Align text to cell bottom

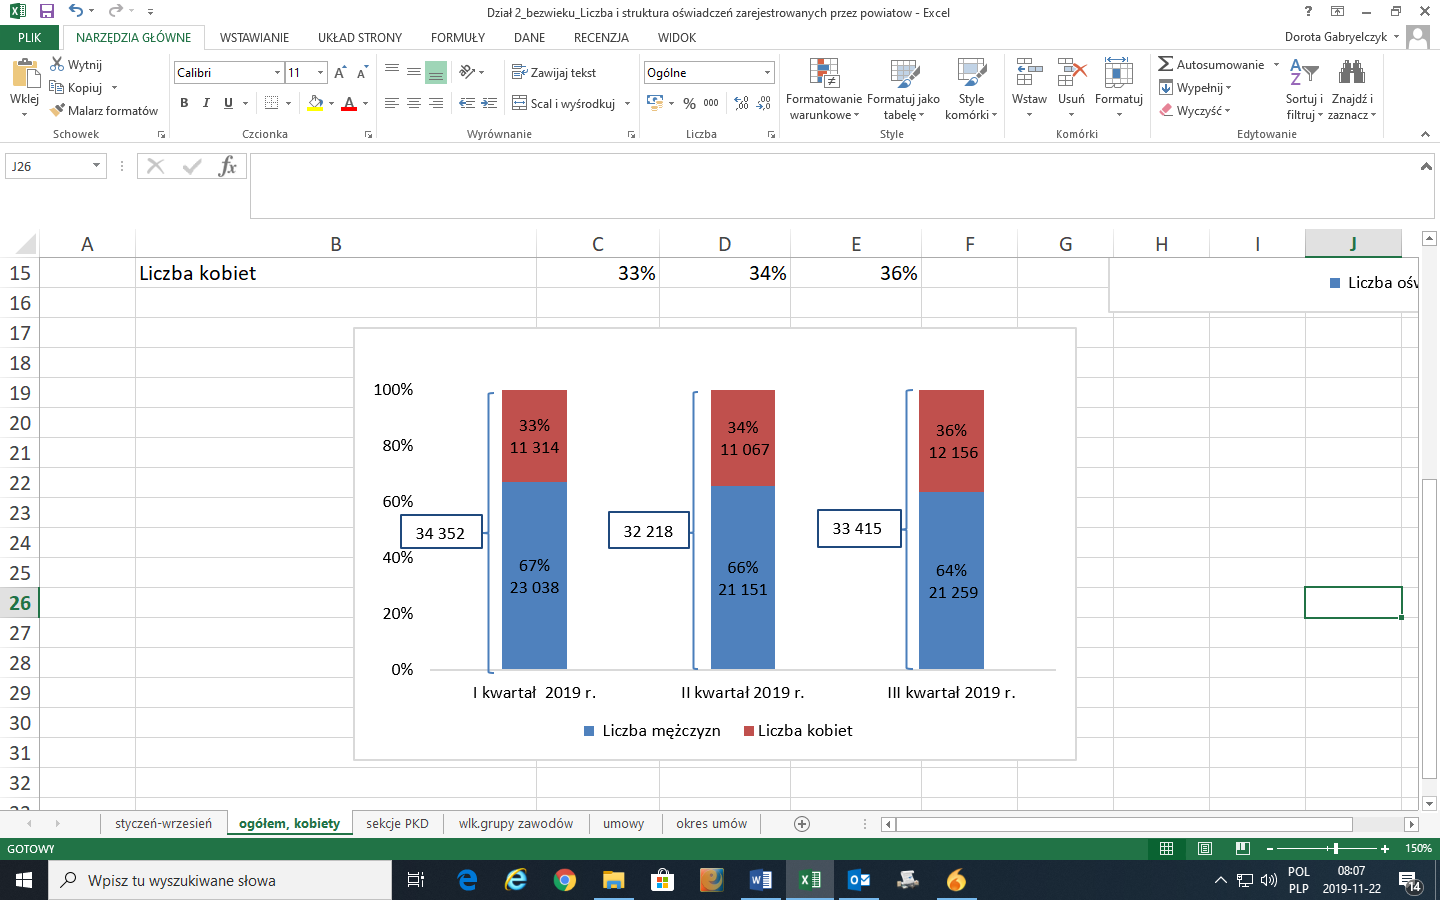pyautogui.click(x=435, y=72)
